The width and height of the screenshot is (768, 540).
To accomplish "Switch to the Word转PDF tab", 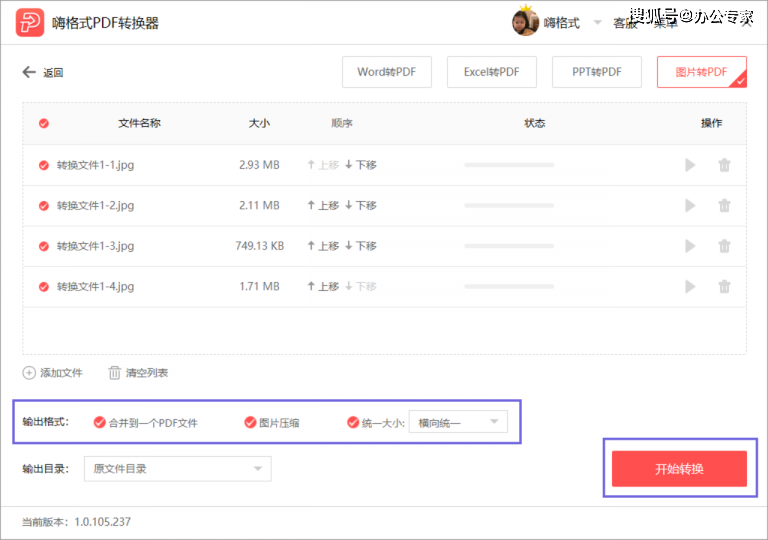I will [x=386, y=72].
